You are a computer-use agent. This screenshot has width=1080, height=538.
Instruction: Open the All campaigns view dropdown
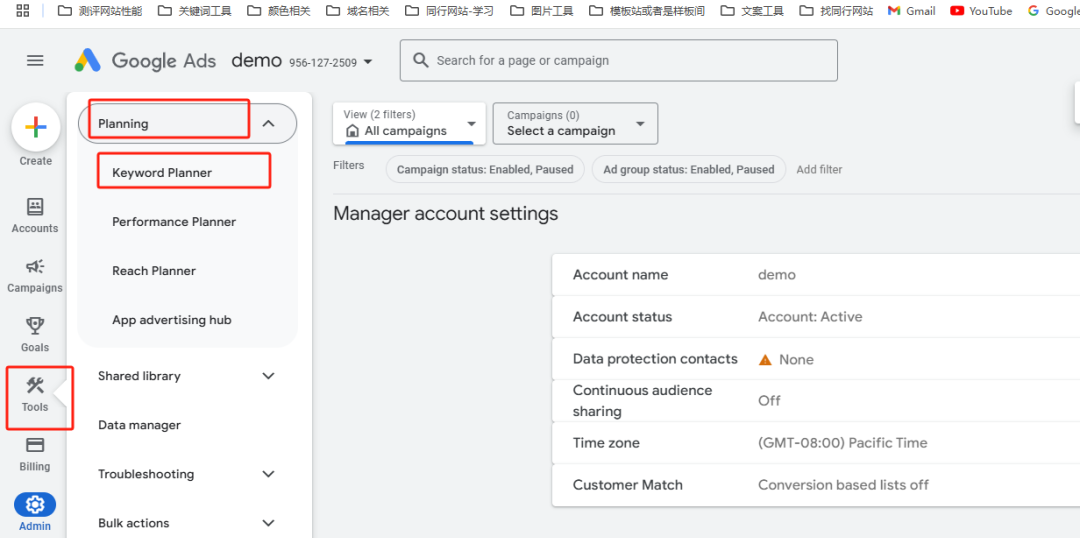pos(409,124)
